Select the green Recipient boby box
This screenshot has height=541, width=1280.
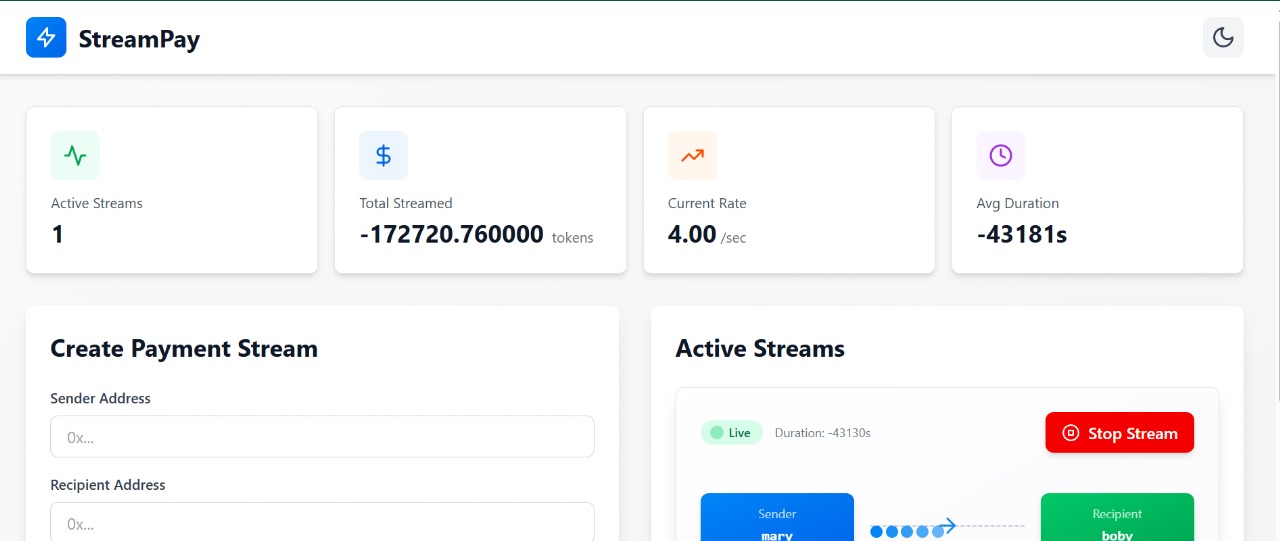(x=1117, y=517)
